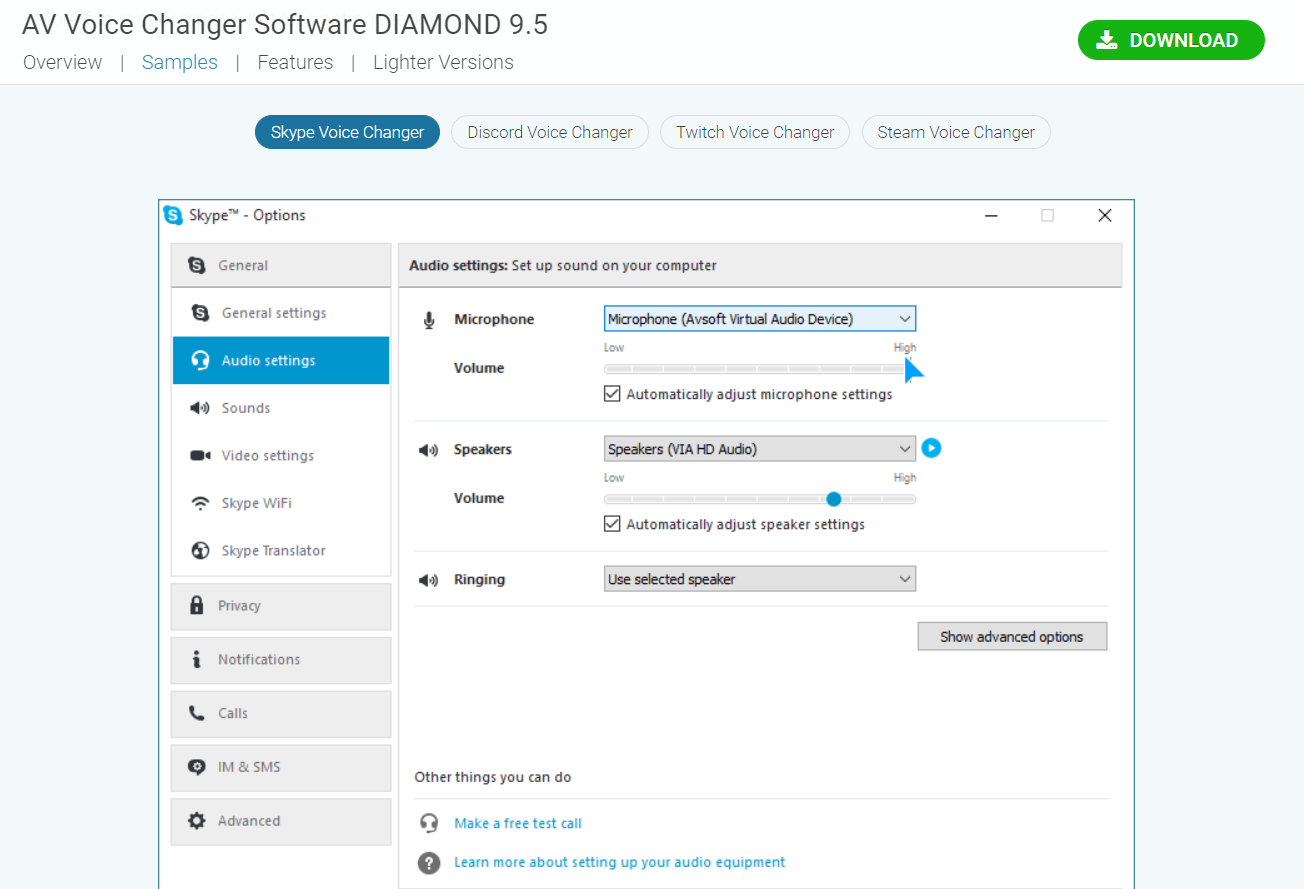The width and height of the screenshot is (1304, 889).
Task: Click the phone icon for Calls
Action: click(x=197, y=713)
